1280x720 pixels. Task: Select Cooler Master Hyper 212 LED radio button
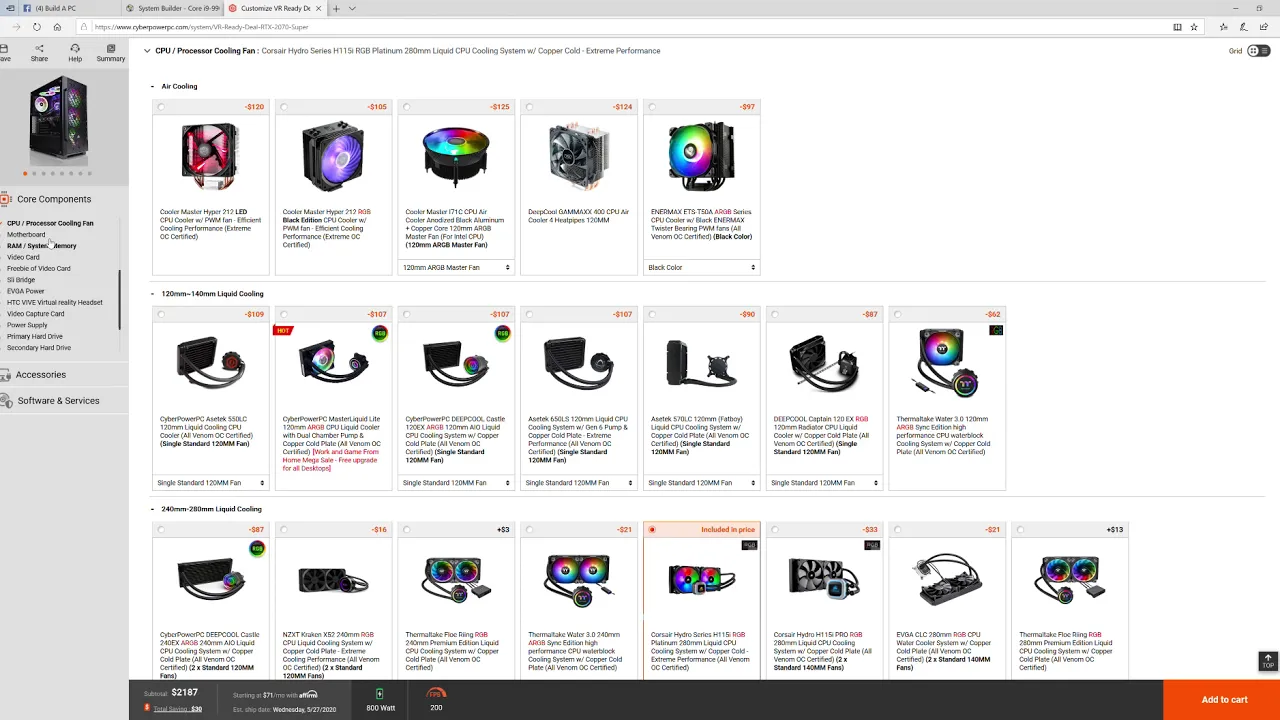click(x=161, y=107)
